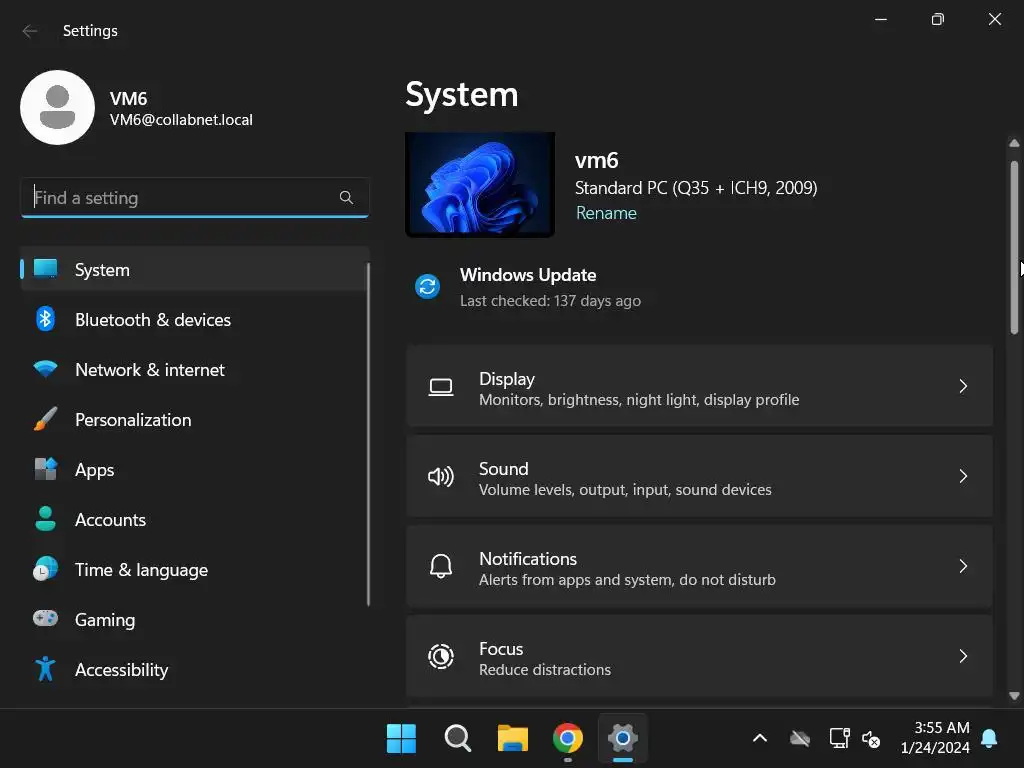Click the Display laptop icon
Image resolution: width=1024 pixels, height=768 pixels.
pos(441,387)
